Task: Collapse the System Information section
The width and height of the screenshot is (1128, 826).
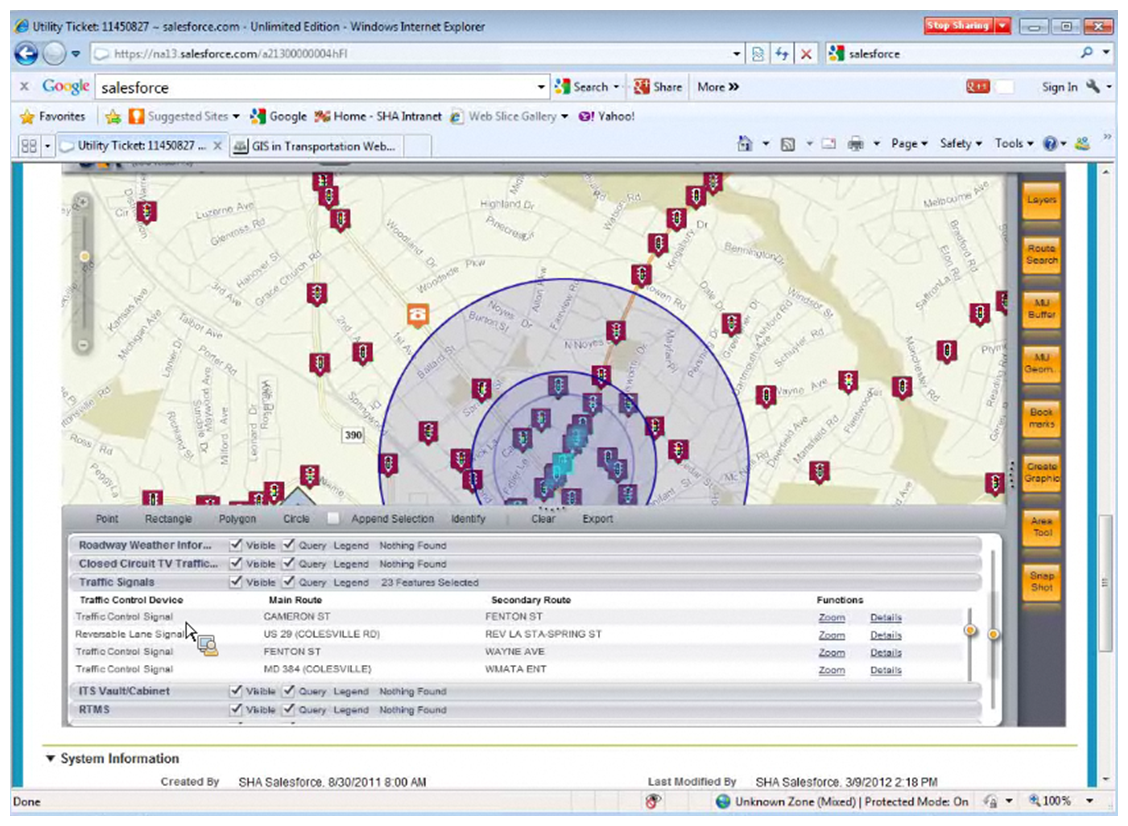Action: pyautogui.click(x=50, y=758)
